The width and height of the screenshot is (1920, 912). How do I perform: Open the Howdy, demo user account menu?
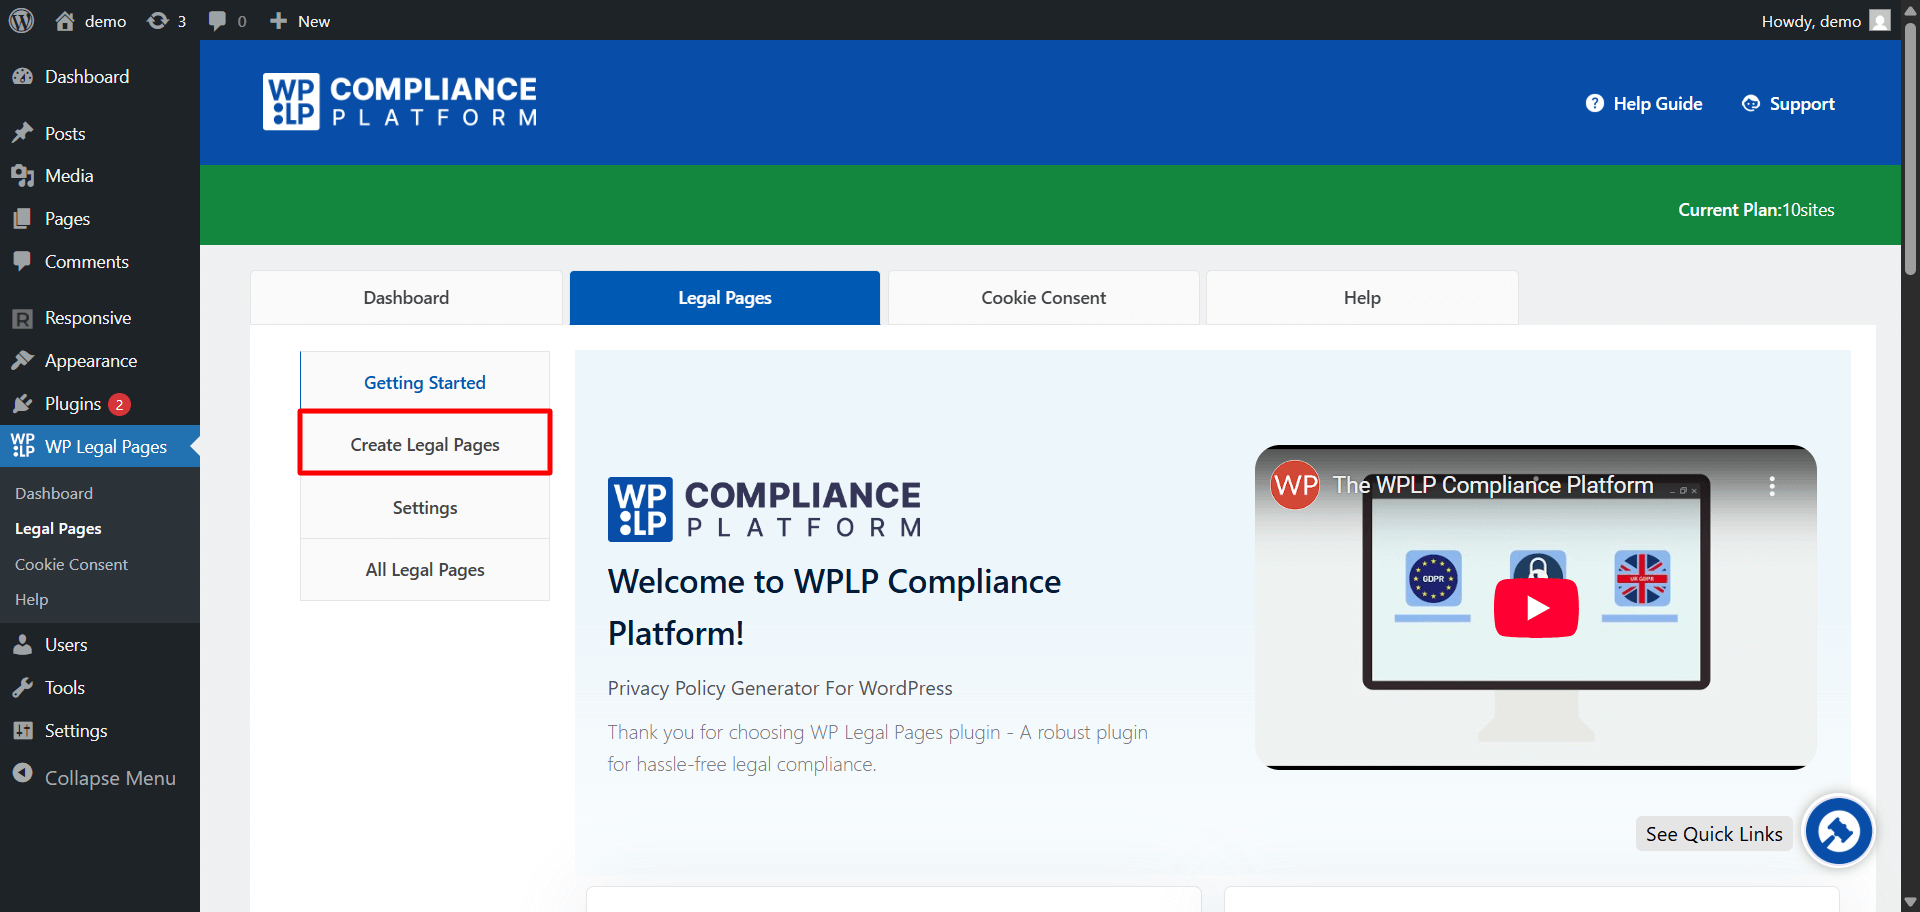[x=1823, y=21]
